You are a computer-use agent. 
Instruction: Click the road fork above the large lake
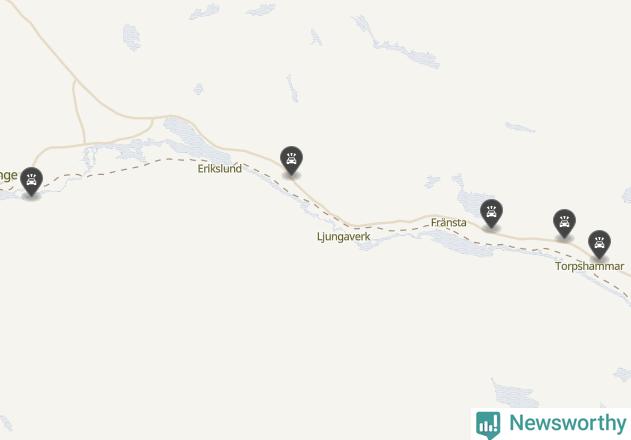(x=153, y=119)
